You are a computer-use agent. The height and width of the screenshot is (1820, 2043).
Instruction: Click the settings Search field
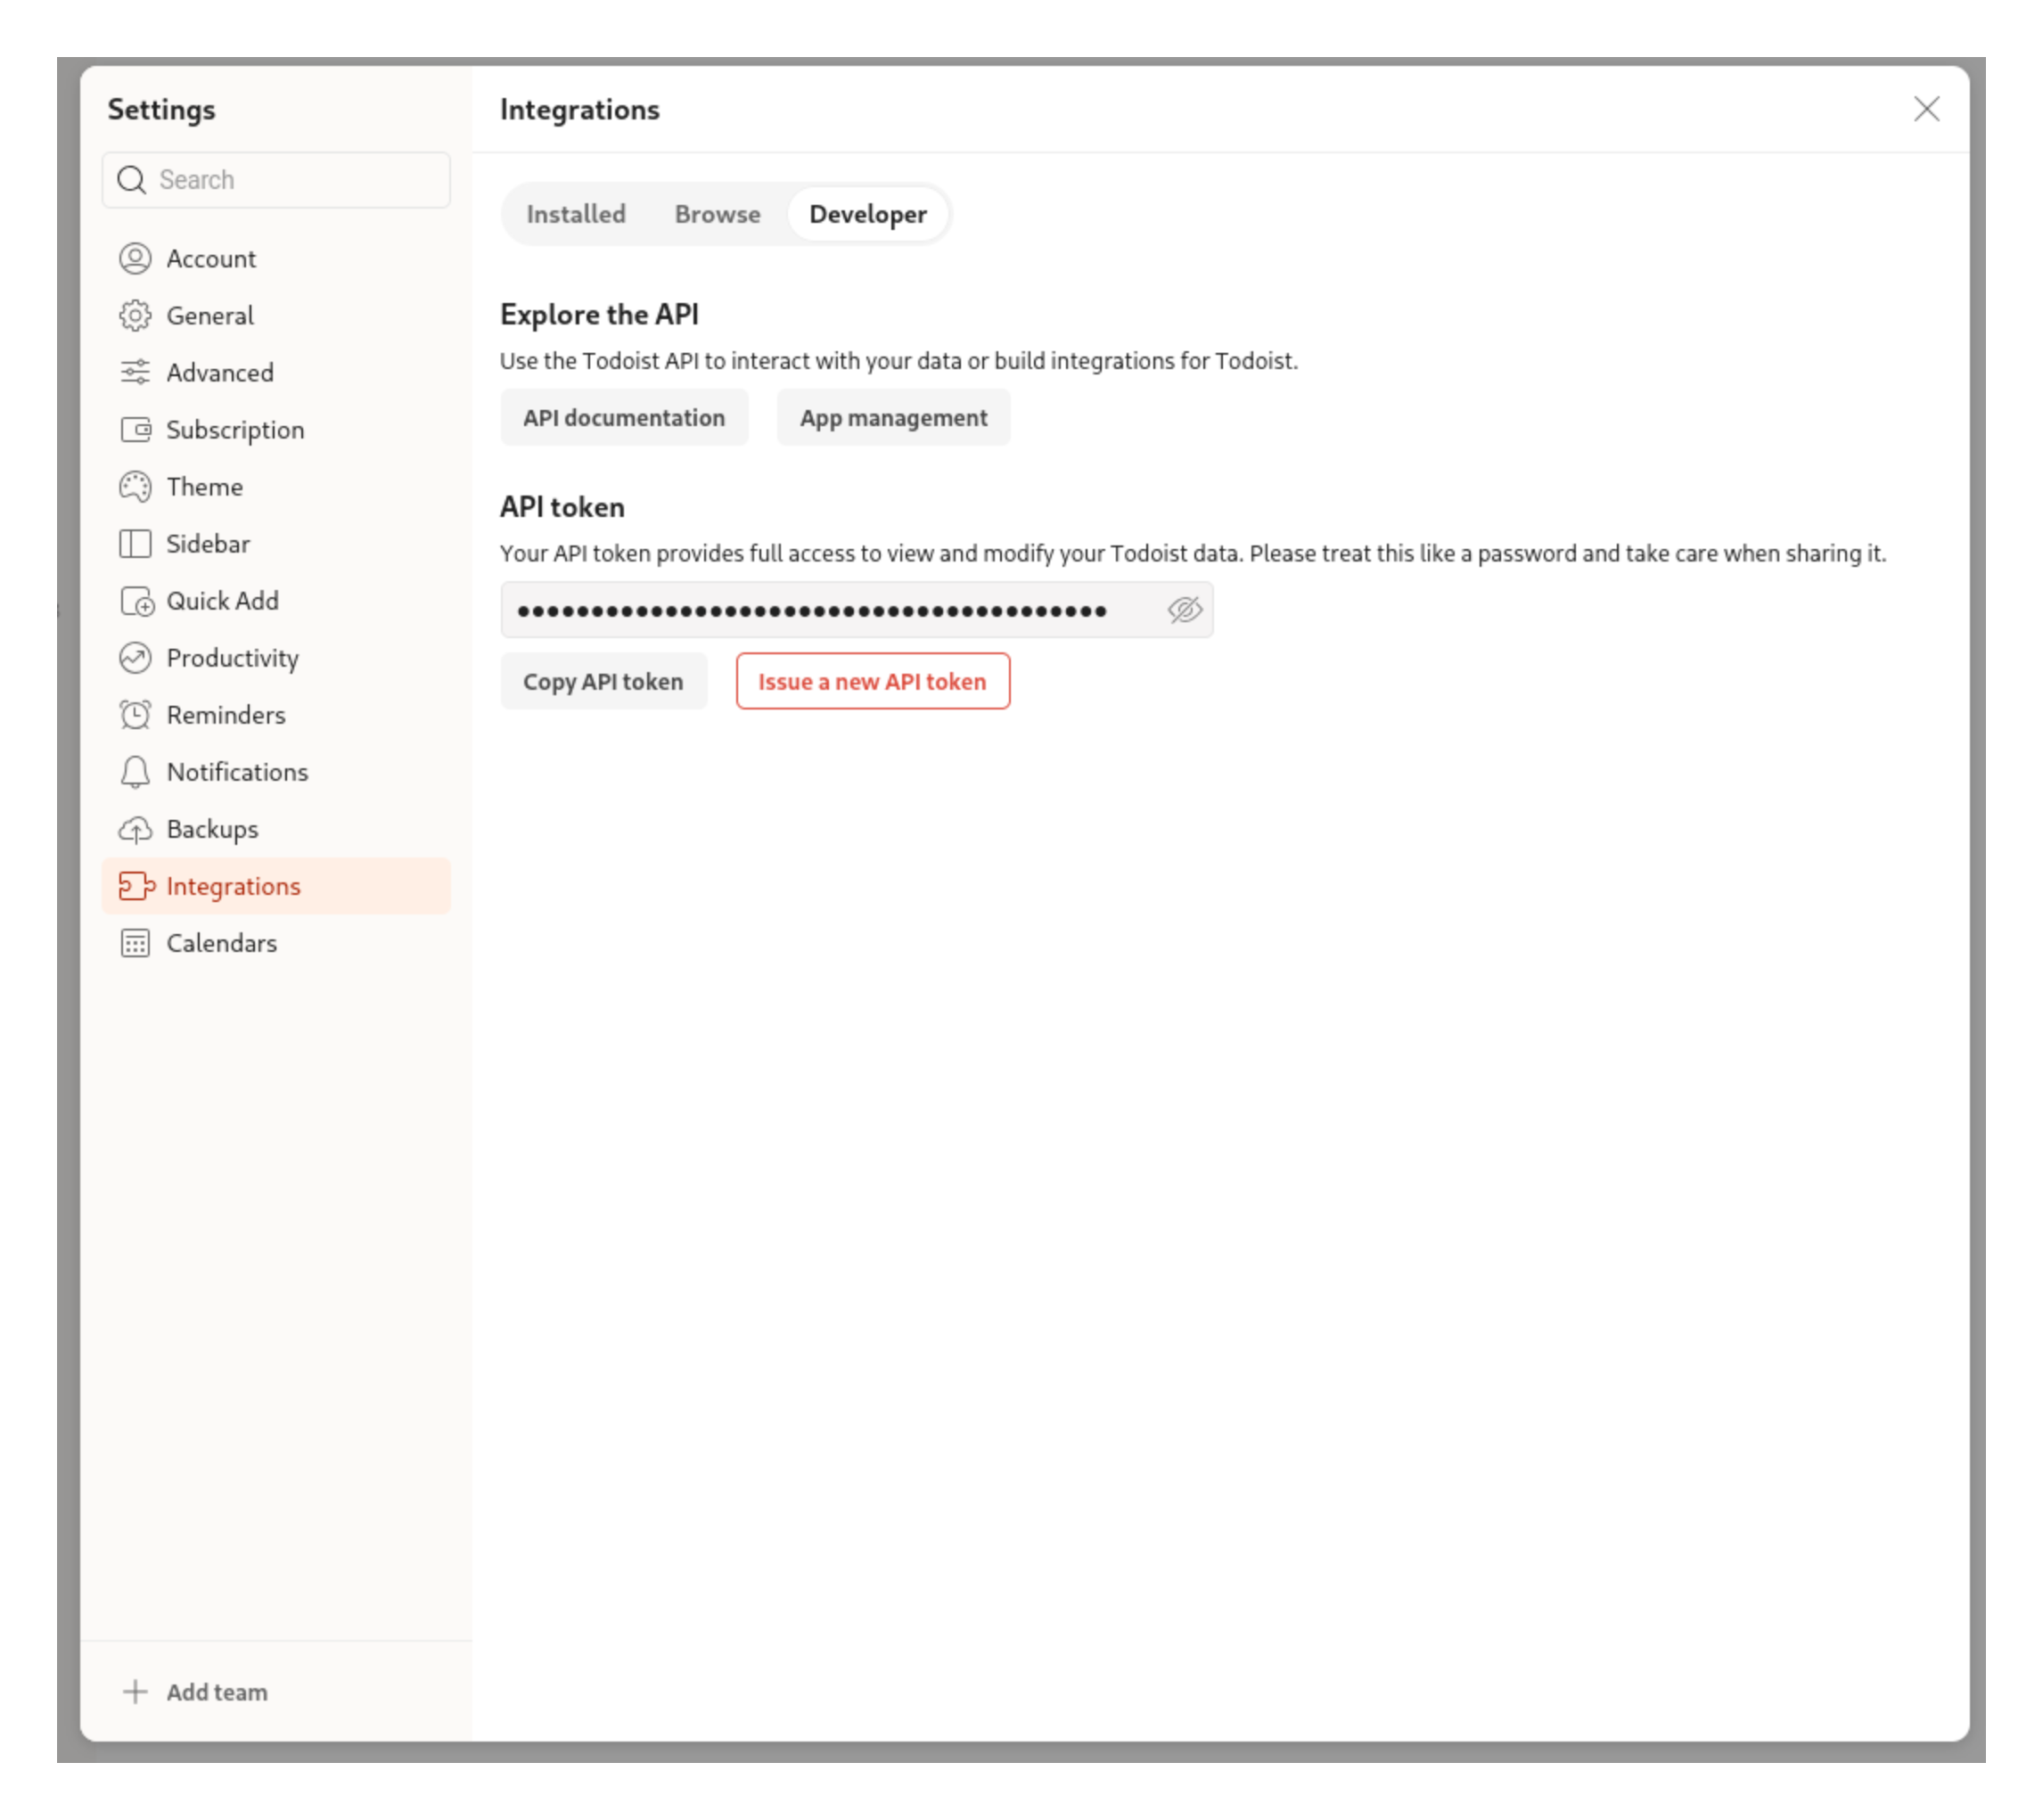point(276,180)
